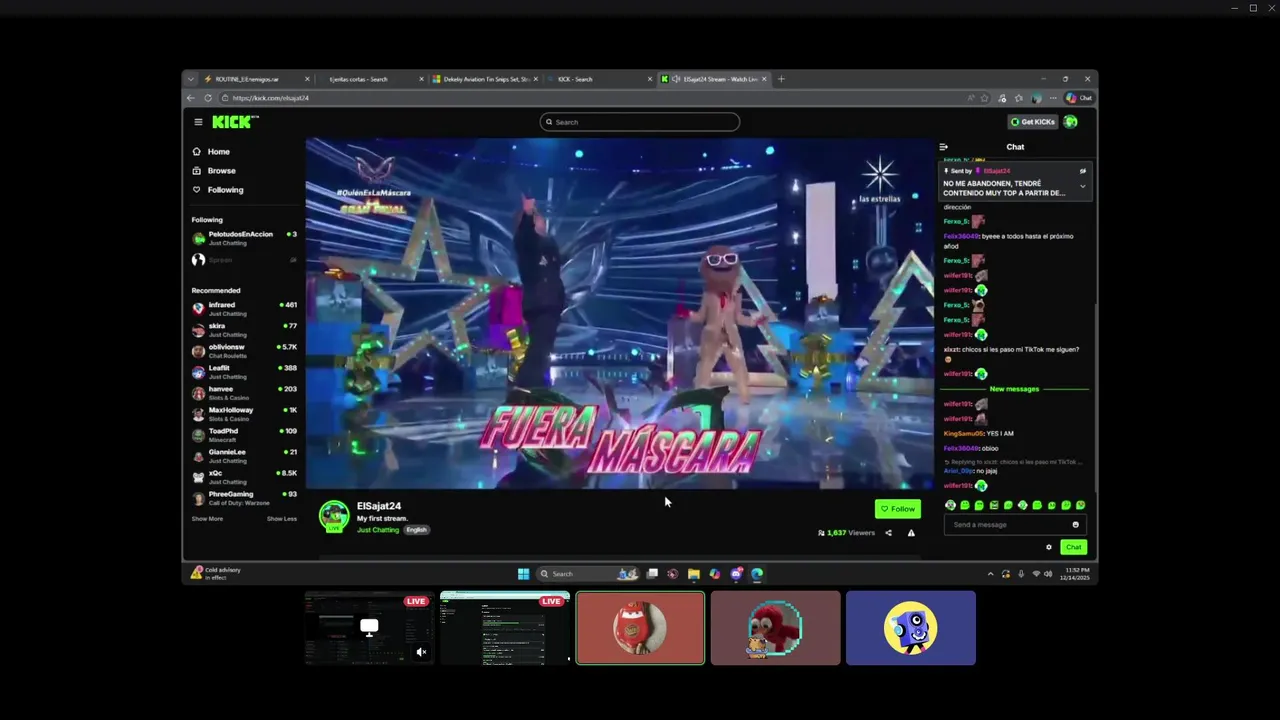Click Show Less under recommended channels
Viewport: 1280px width, 720px height.
click(282, 519)
